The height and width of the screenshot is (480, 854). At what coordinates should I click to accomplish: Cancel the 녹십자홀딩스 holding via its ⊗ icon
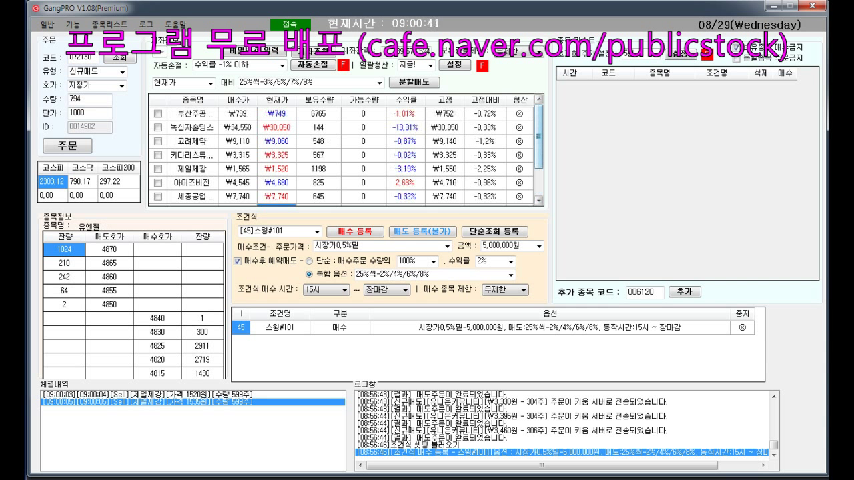pyautogui.click(x=519, y=127)
